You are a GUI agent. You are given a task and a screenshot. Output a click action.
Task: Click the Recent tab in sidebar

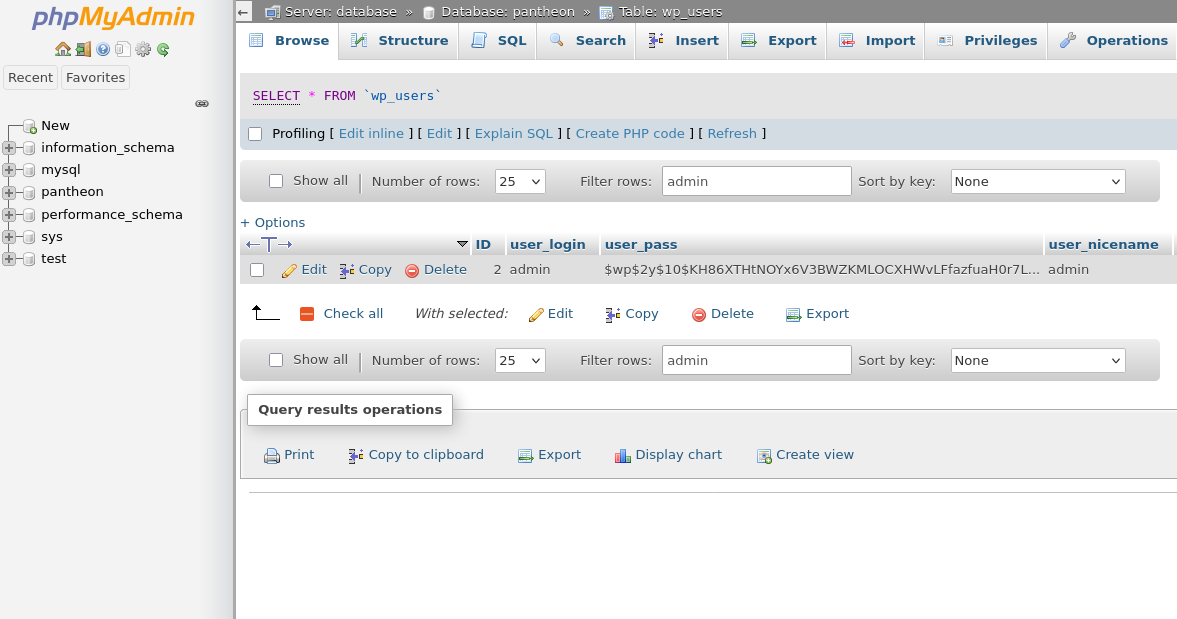(x=30, y=78)
